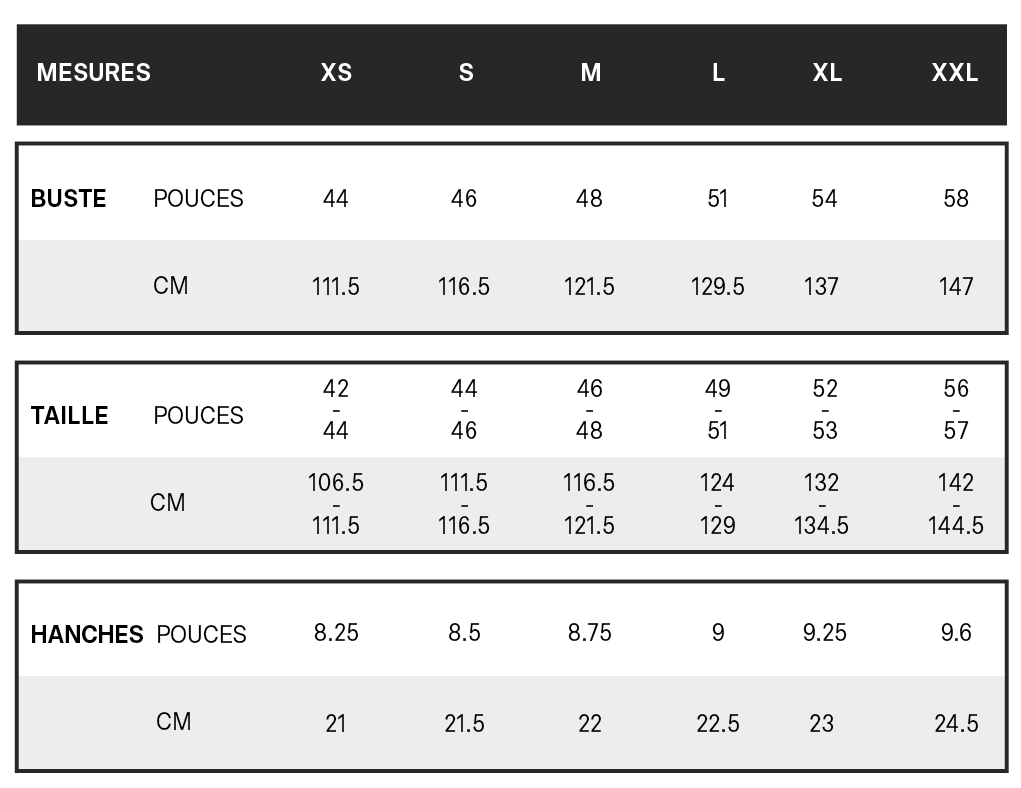This screenshot has height=788, width=1021.
Task: Click the BUSTE CM value 129.5
Action: [x=718, y=287]
